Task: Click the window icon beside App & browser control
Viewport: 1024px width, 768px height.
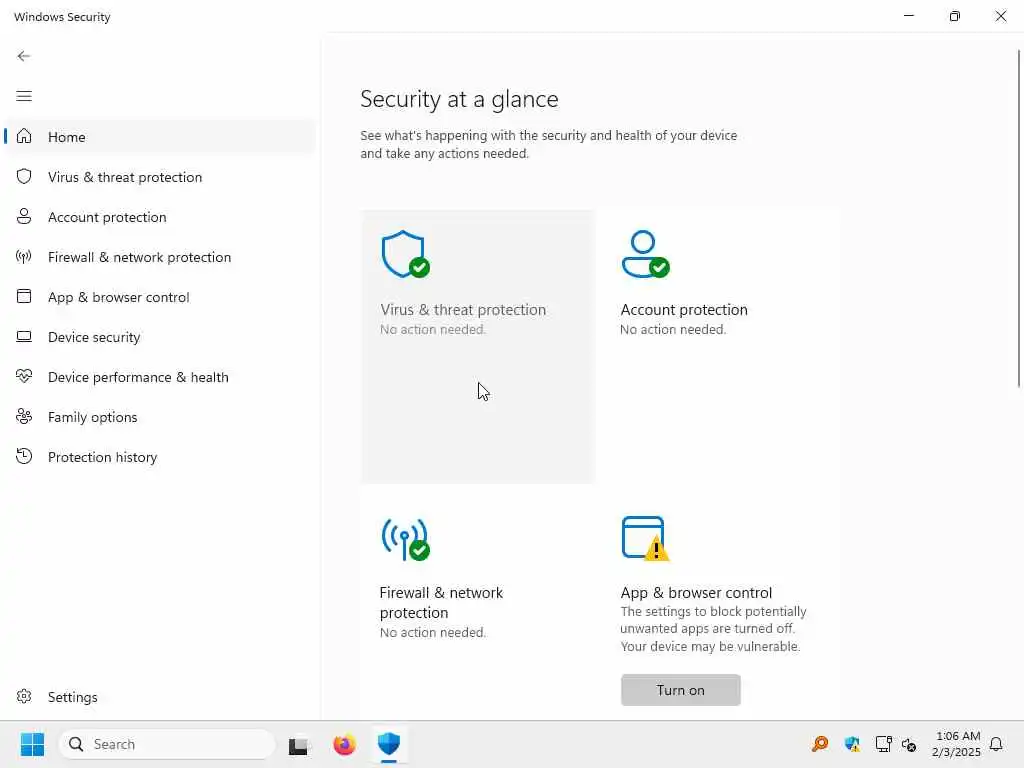Action: (24, 296)
